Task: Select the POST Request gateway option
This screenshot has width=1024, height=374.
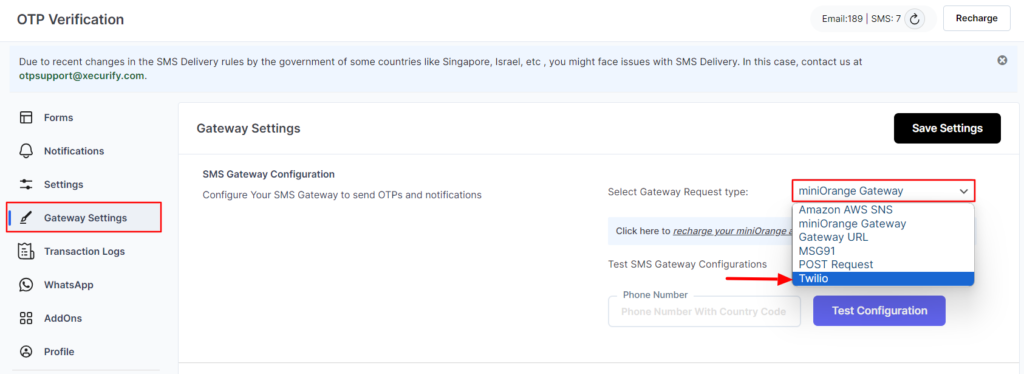Action: pos(883,264)
